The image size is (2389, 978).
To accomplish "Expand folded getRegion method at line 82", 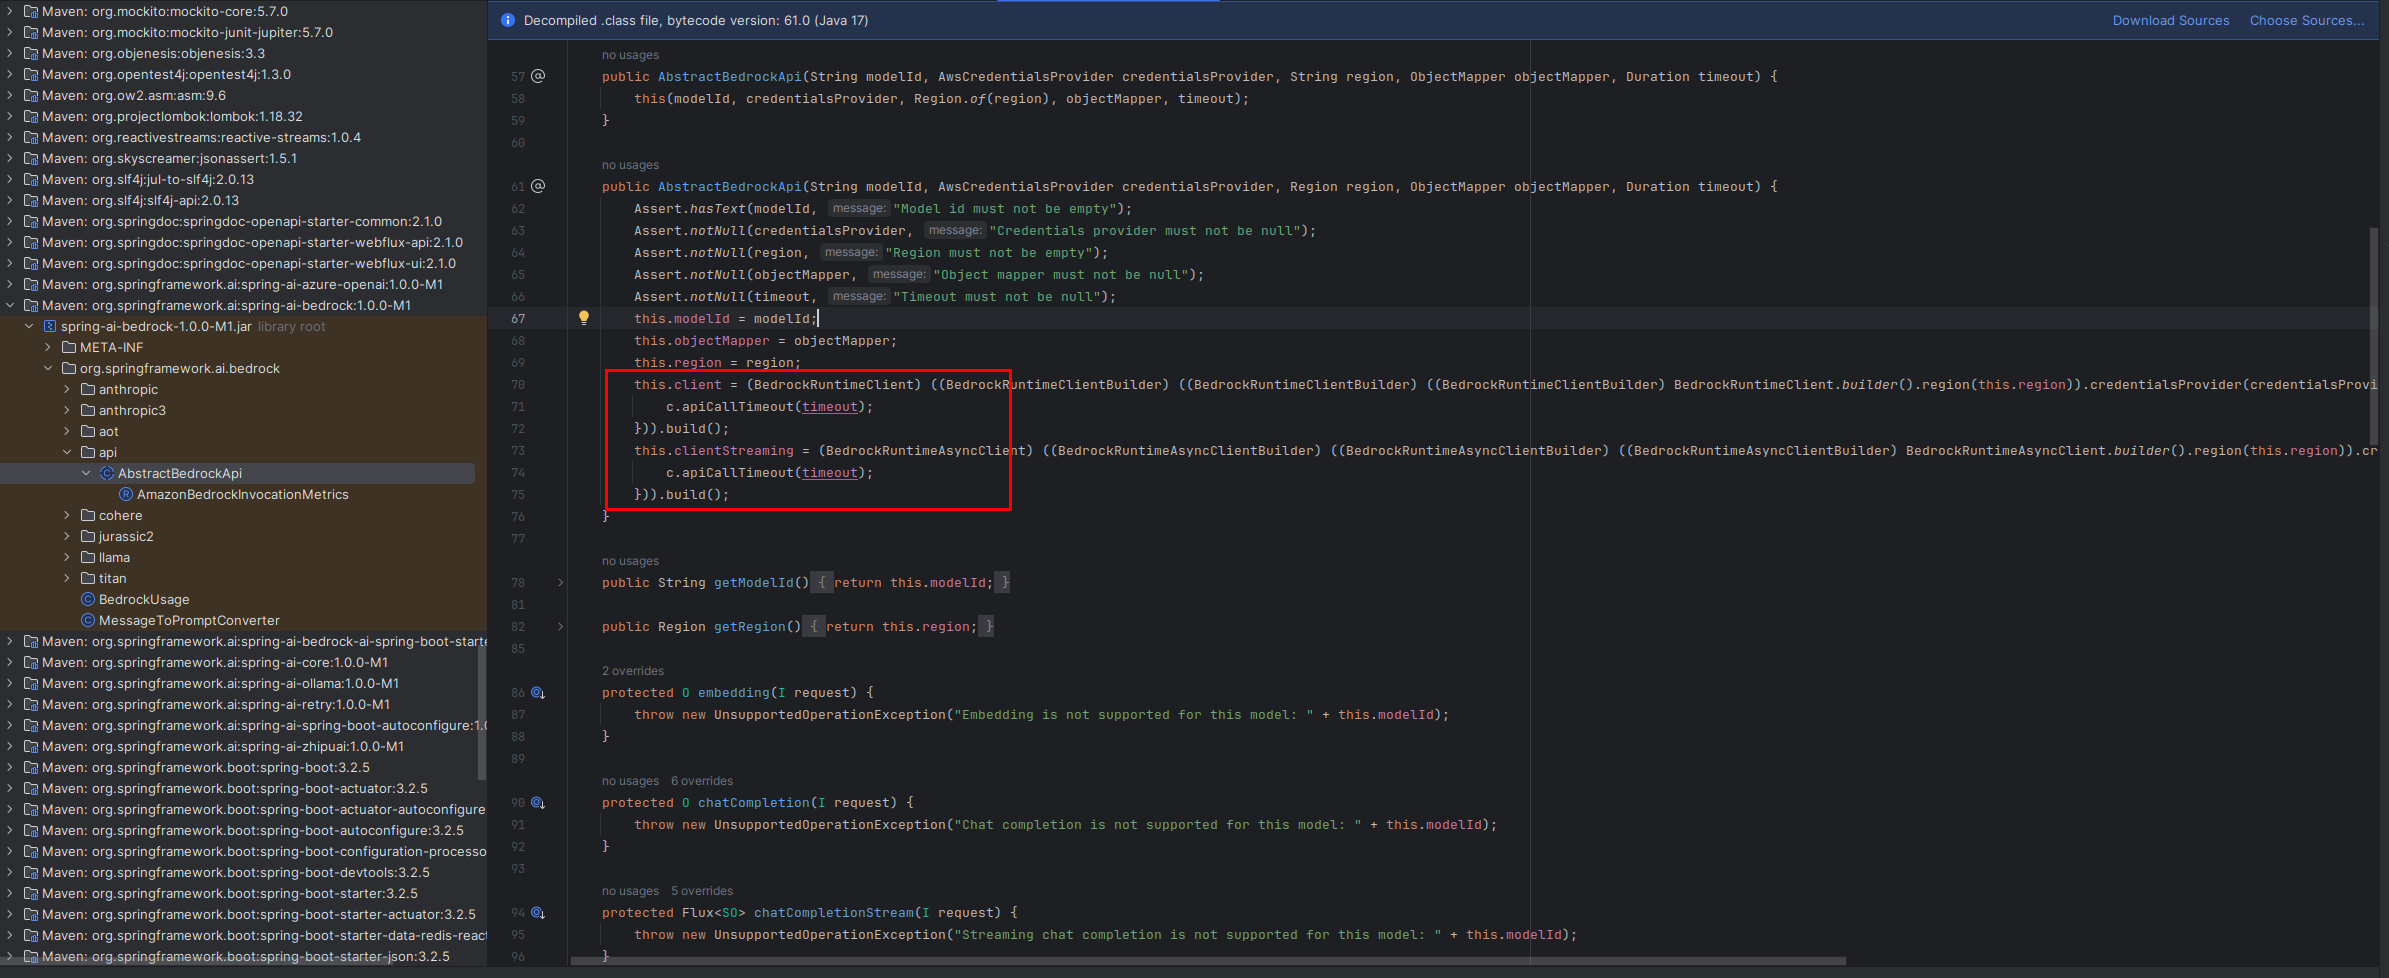I will [560, 626].
